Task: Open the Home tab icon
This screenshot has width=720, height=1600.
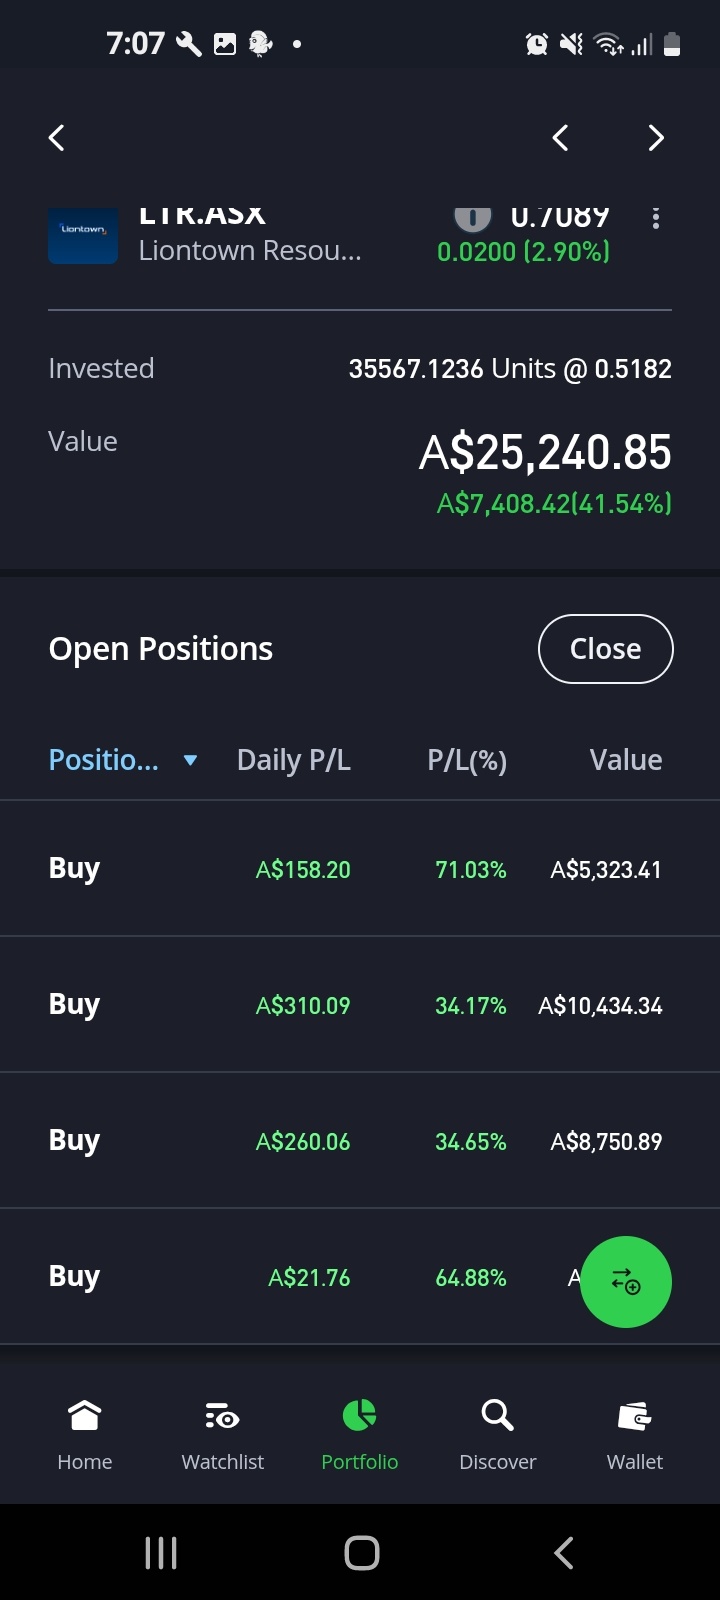Action: pos(85,1416)
